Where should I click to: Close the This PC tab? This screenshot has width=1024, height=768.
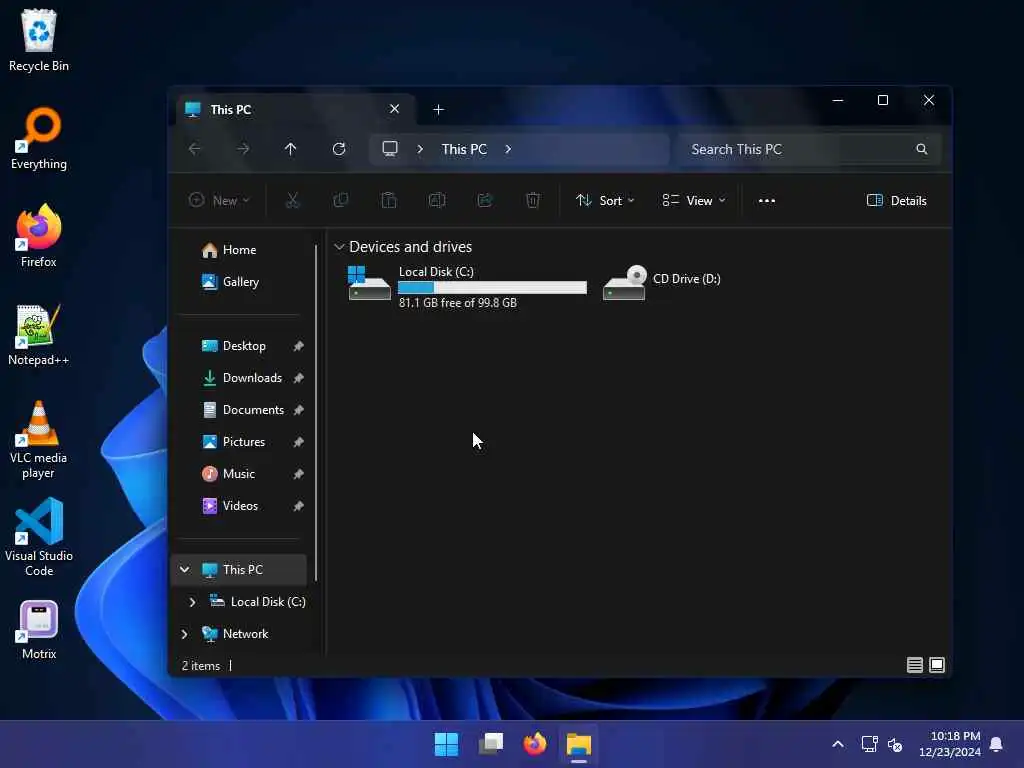[394, 109]
